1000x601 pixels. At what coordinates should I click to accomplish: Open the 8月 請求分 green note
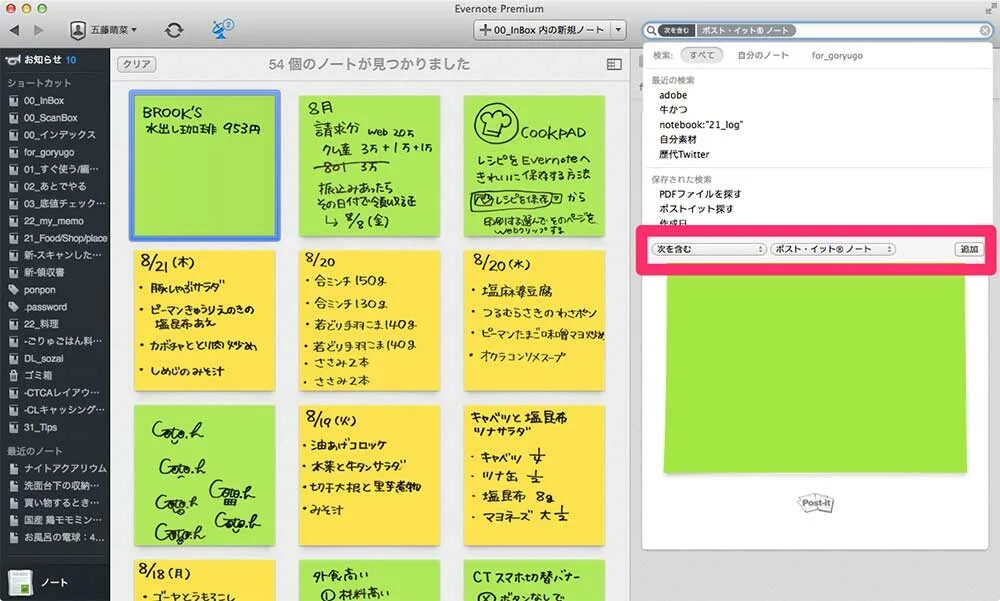coord(369,166)
